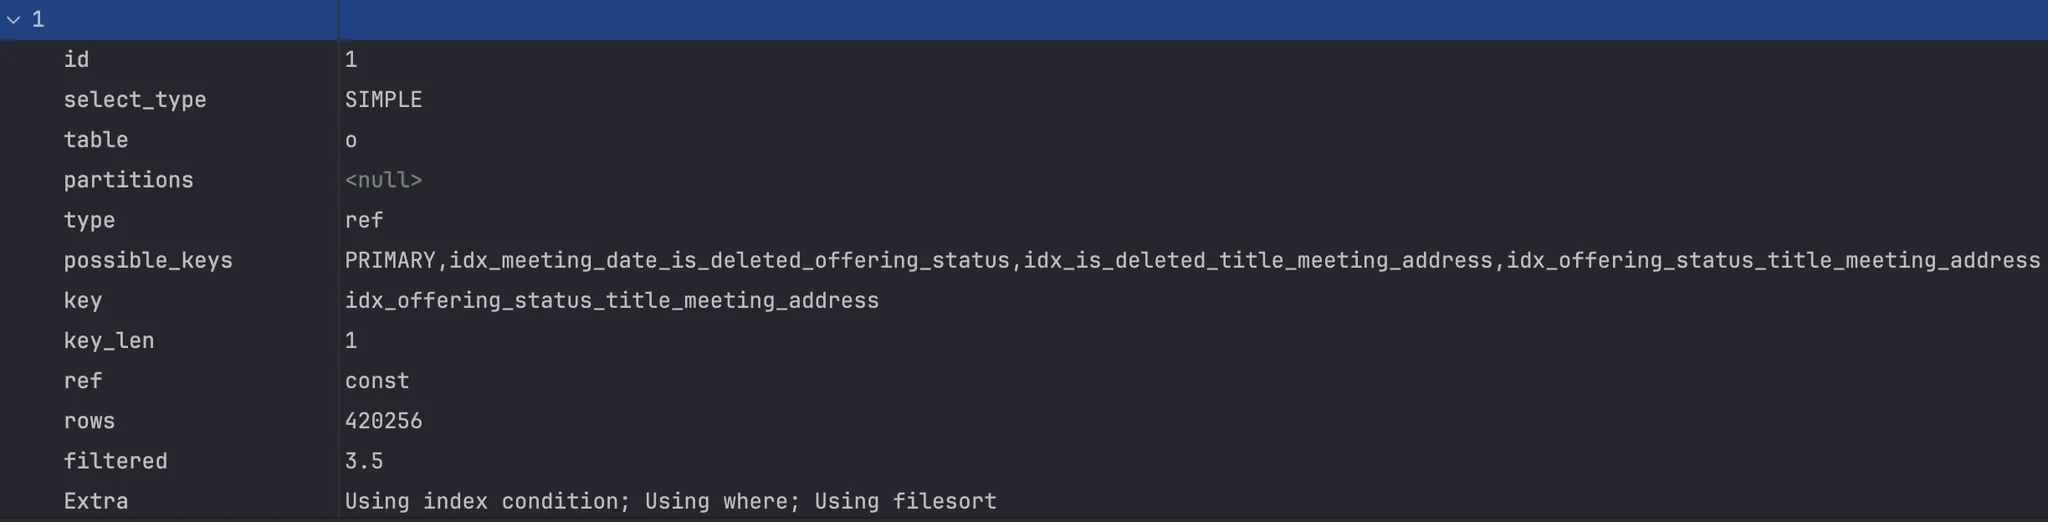Select the key value idx_offering_status_title_meeting_address

611,301
